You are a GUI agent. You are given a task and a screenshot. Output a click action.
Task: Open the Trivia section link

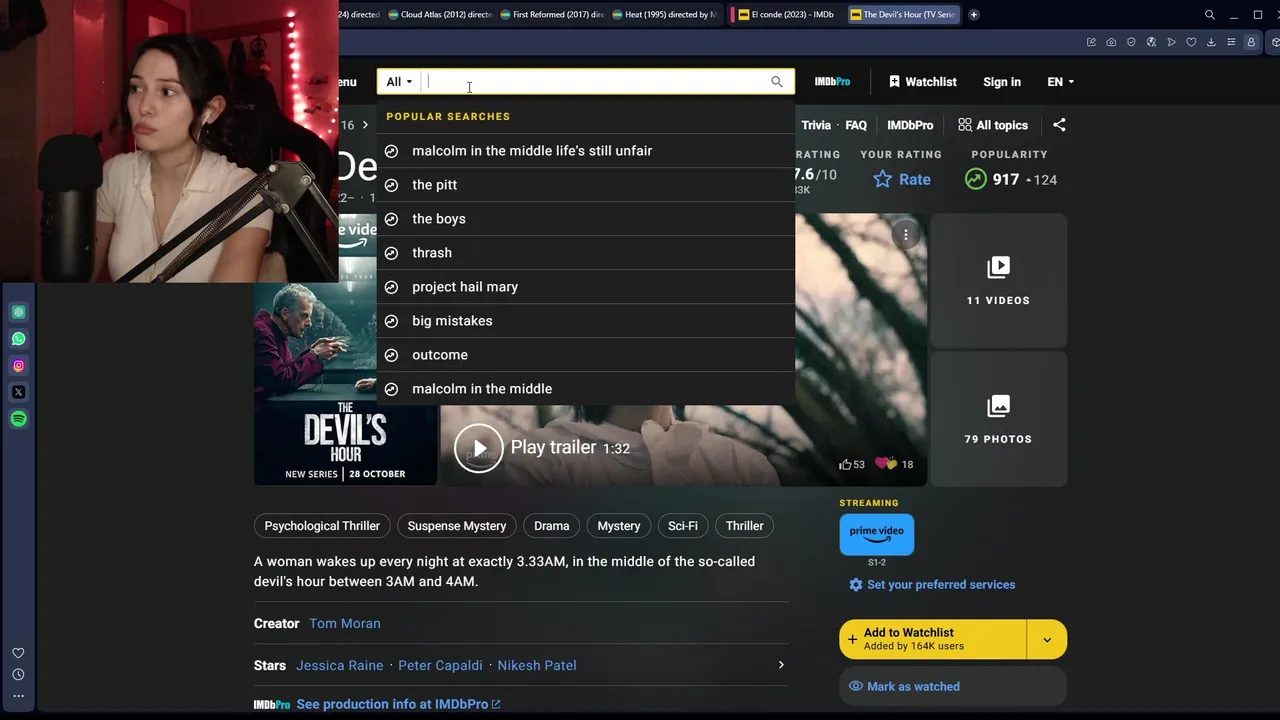tap(816, 125)
